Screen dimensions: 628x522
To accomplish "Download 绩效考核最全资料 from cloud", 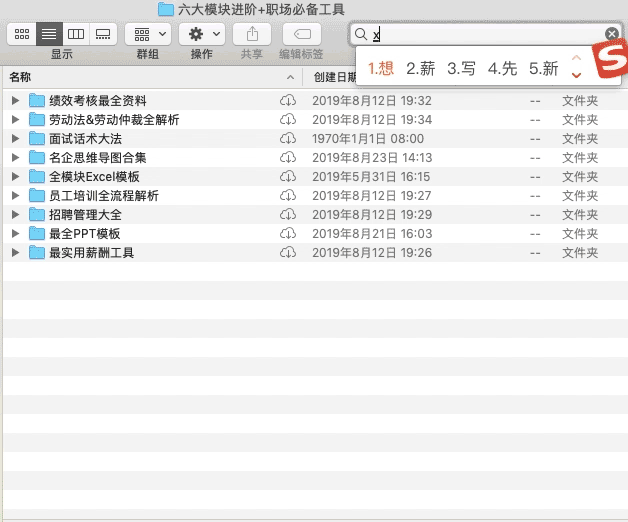I will point(288,101).
